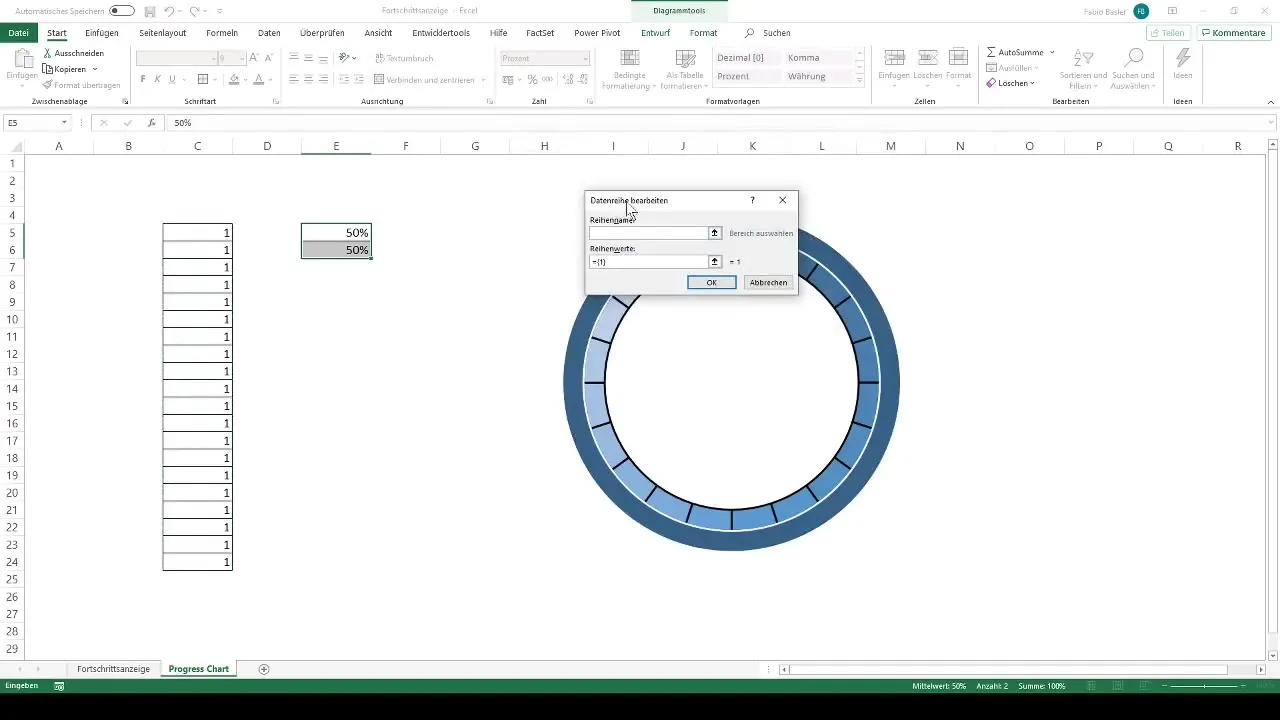Click the zoom slider in status bar
Screen dimensions: 1280x720
[1205, 686]
